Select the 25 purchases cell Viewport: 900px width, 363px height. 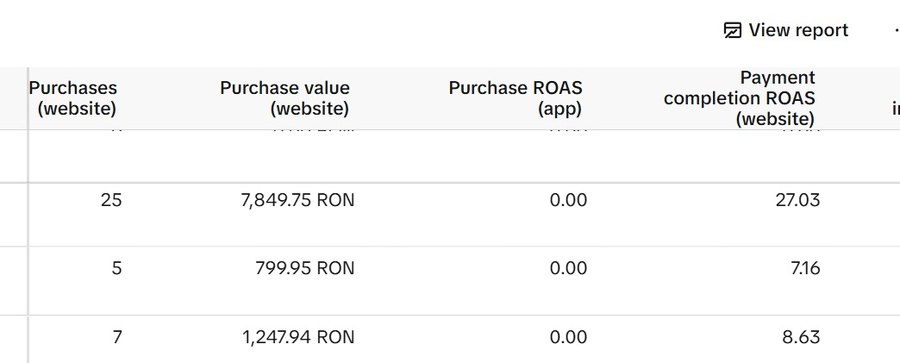pyautogui.click(x=111, y=200)
